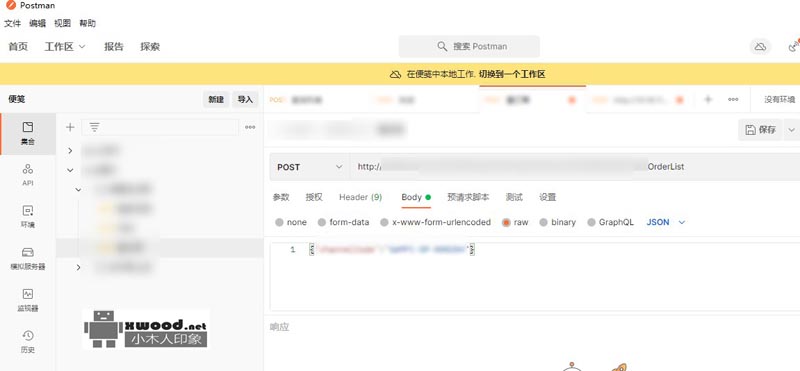Open a new request tab with the plus icon
The width and height of the screenshot is (800, 371).
[x=708, y=100]
